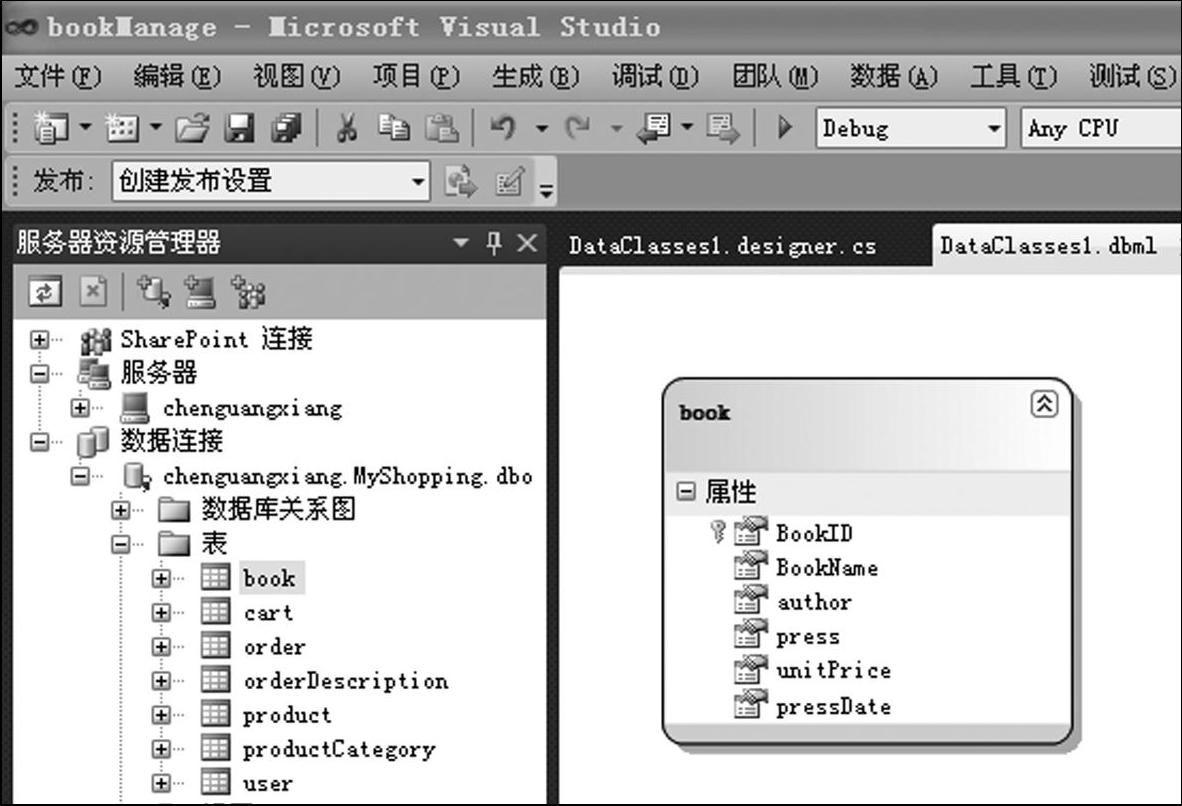The width and height of the screenshot is (1182, 806).
Task: Switch to DataClasses1.dbml tab
Action: pyautogui.click(x=1049, y=245)
